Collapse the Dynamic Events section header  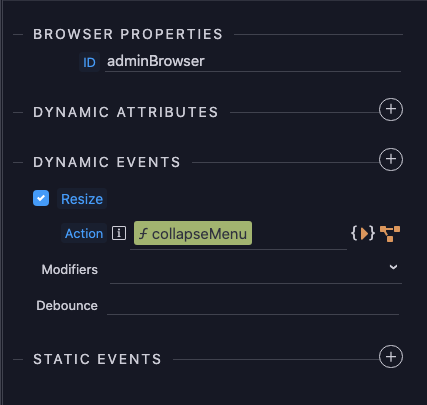click(107, 162)
